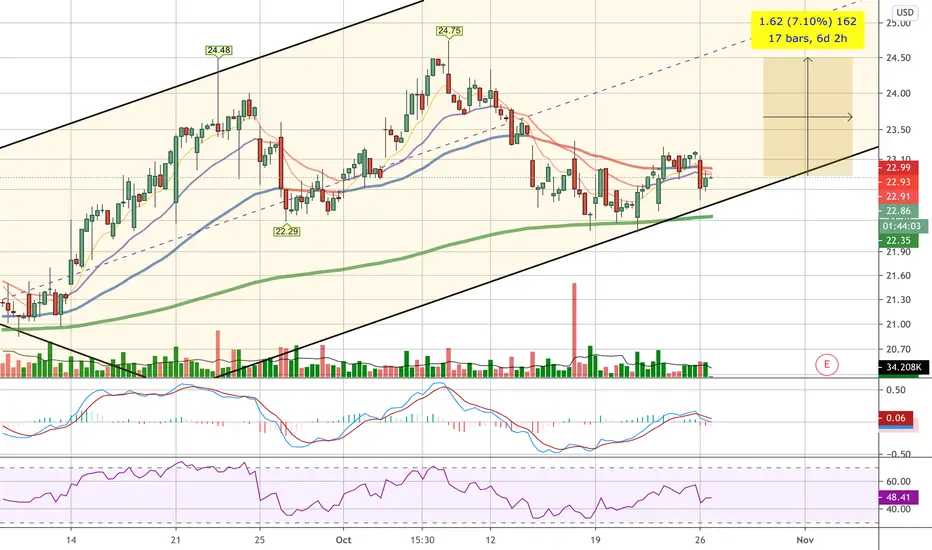This screenshot has width=932, height=550.
Task: Click the USD currency label
Action: (905, 12)
